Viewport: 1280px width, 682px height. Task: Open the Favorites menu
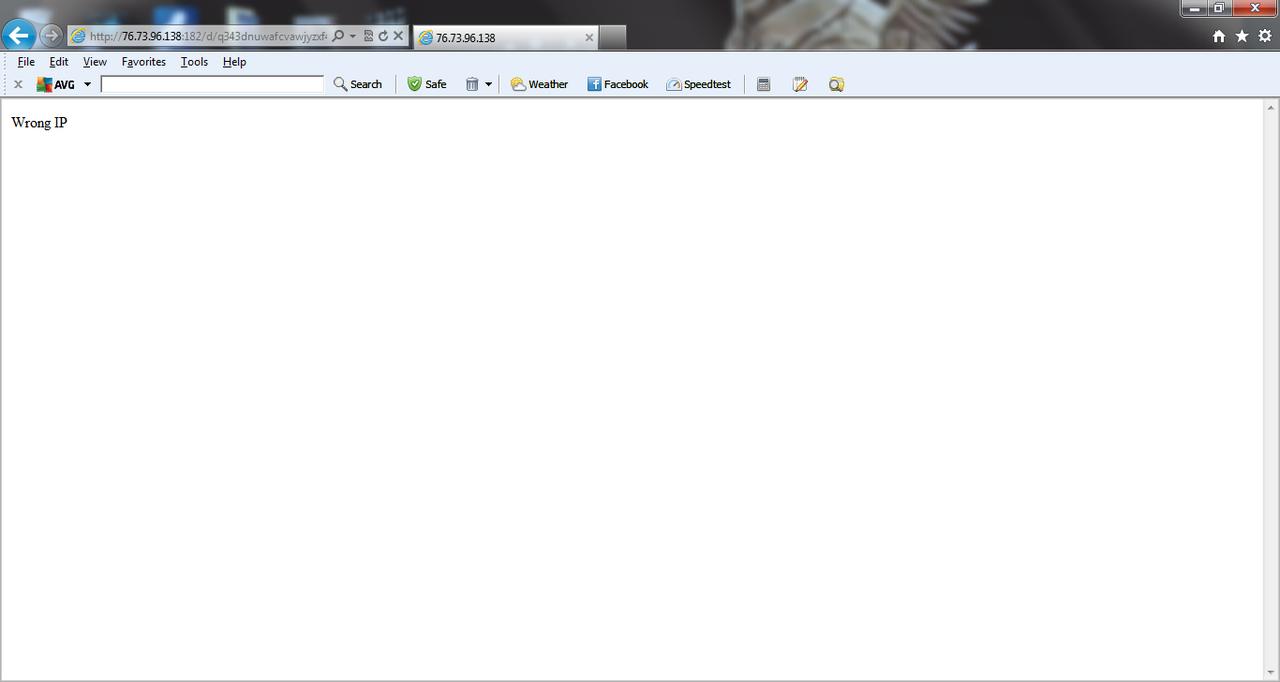point(143,62)
